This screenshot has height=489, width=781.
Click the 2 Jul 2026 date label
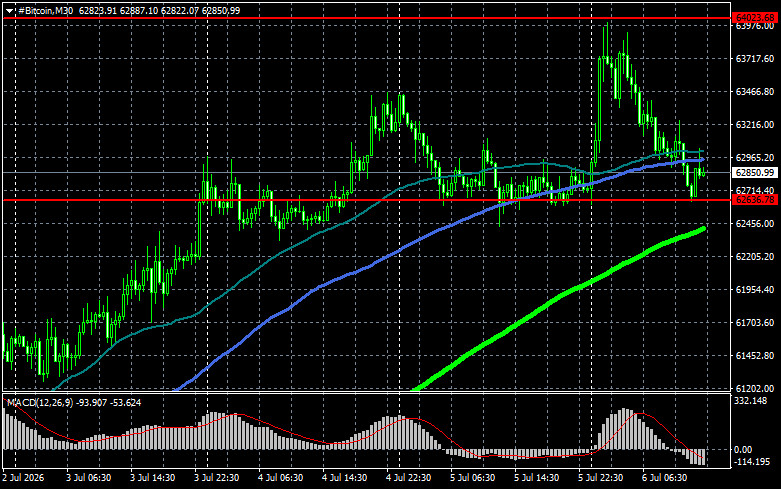23,478
